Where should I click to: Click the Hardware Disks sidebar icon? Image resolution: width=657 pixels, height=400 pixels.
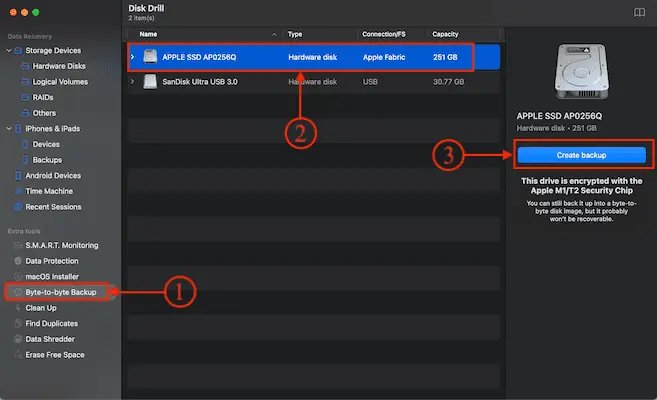[x=25, y=66]
